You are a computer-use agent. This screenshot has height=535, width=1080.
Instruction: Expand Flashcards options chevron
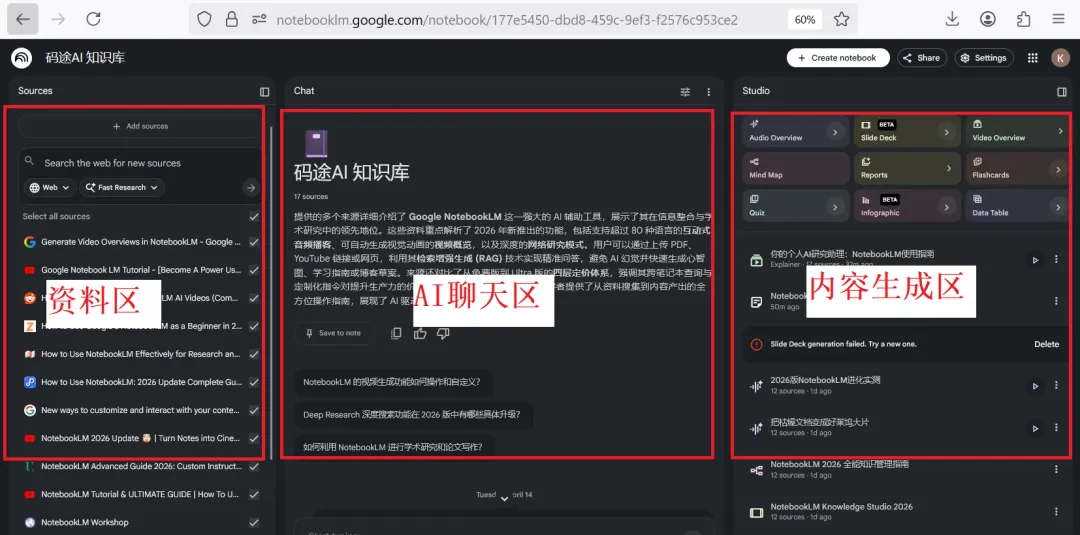tap(1059, 169)
